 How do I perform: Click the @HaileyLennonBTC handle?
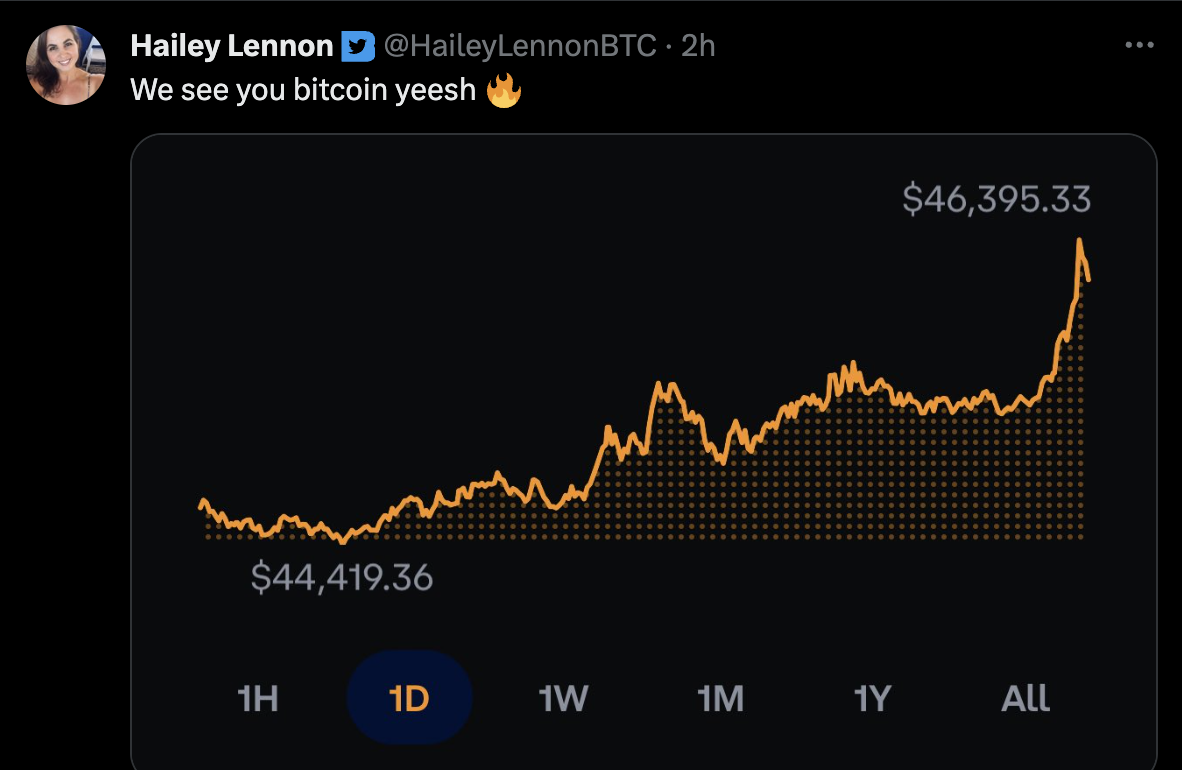click(x=520, y=46)
